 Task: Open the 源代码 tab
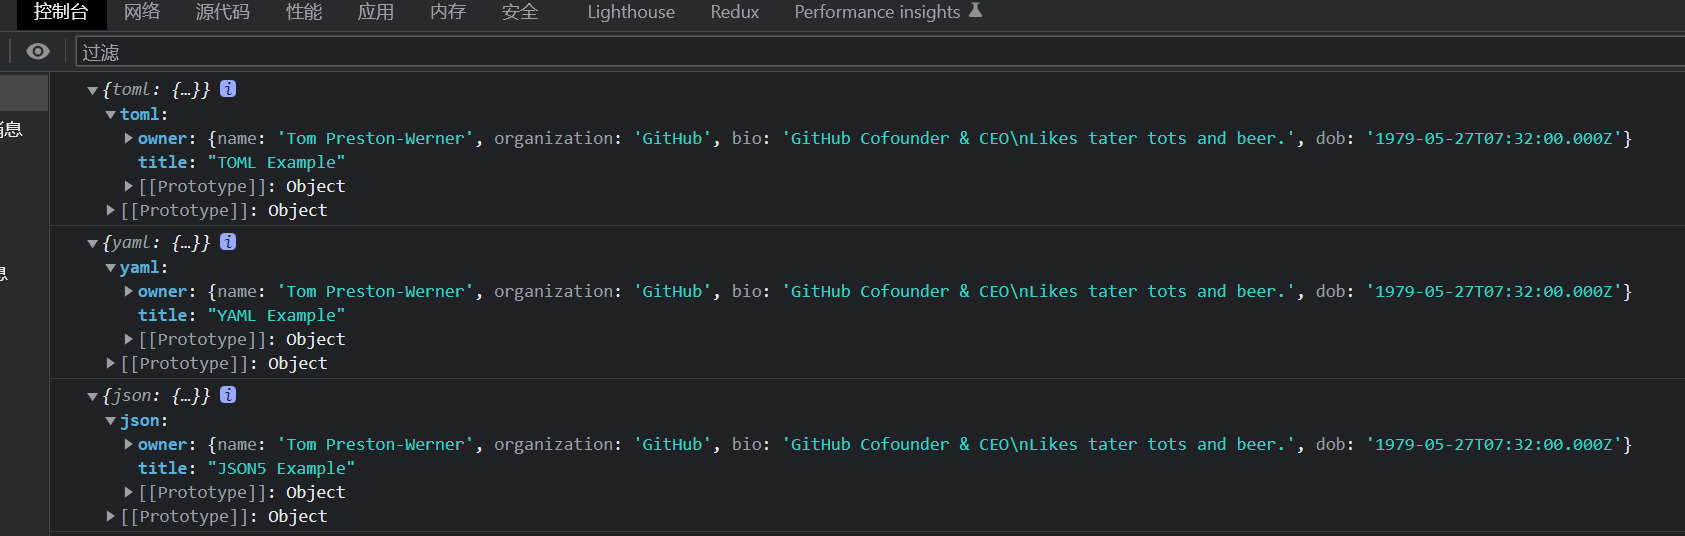(222, 12)
